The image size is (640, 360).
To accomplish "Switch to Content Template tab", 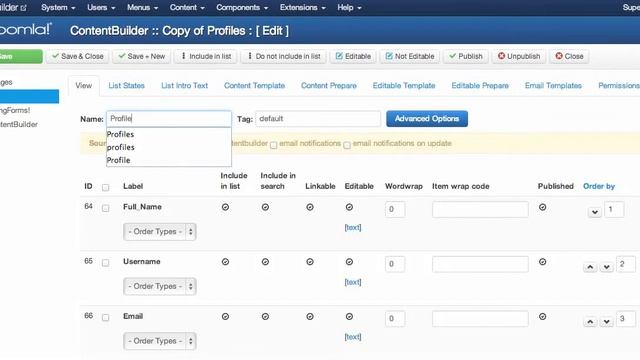I will point(254,86).
